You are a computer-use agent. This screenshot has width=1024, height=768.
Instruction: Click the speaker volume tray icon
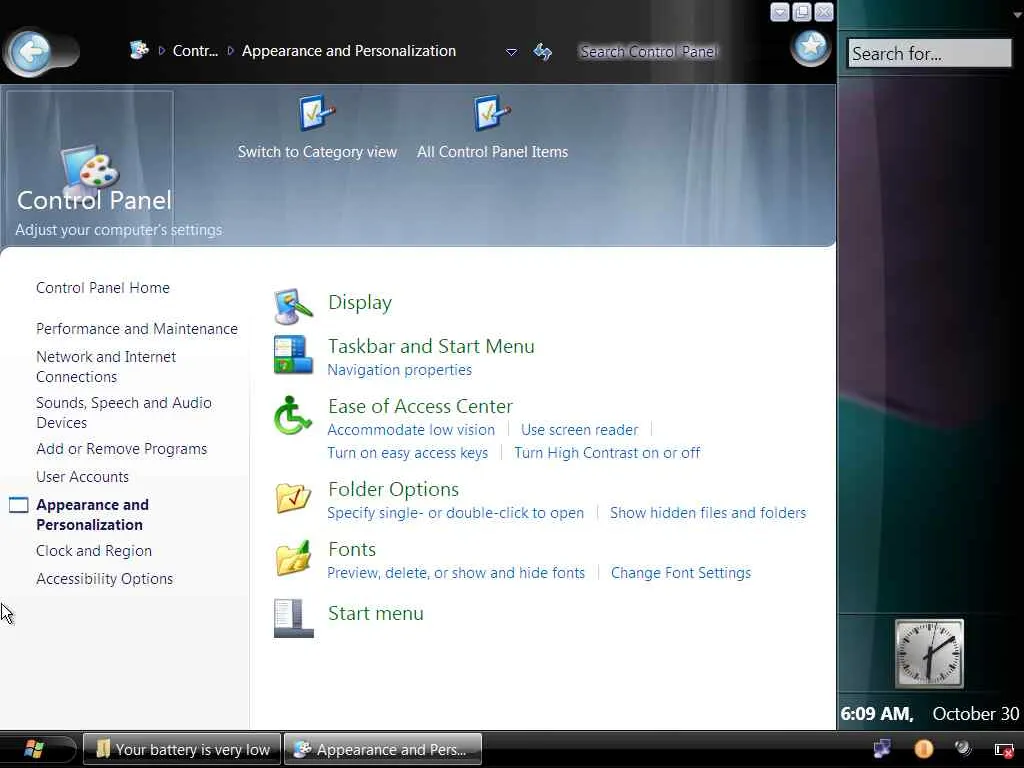[963, 748]
